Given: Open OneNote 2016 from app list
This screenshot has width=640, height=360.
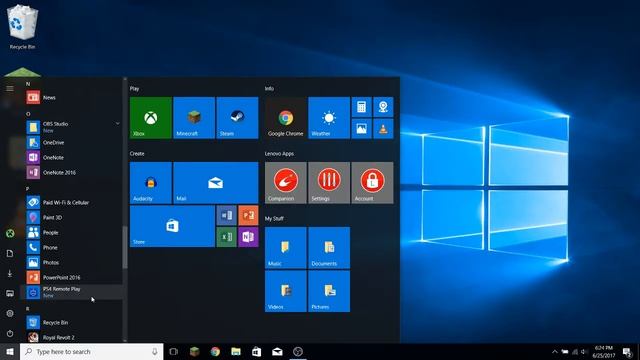Looking at the screenshot, I should 71,173.
